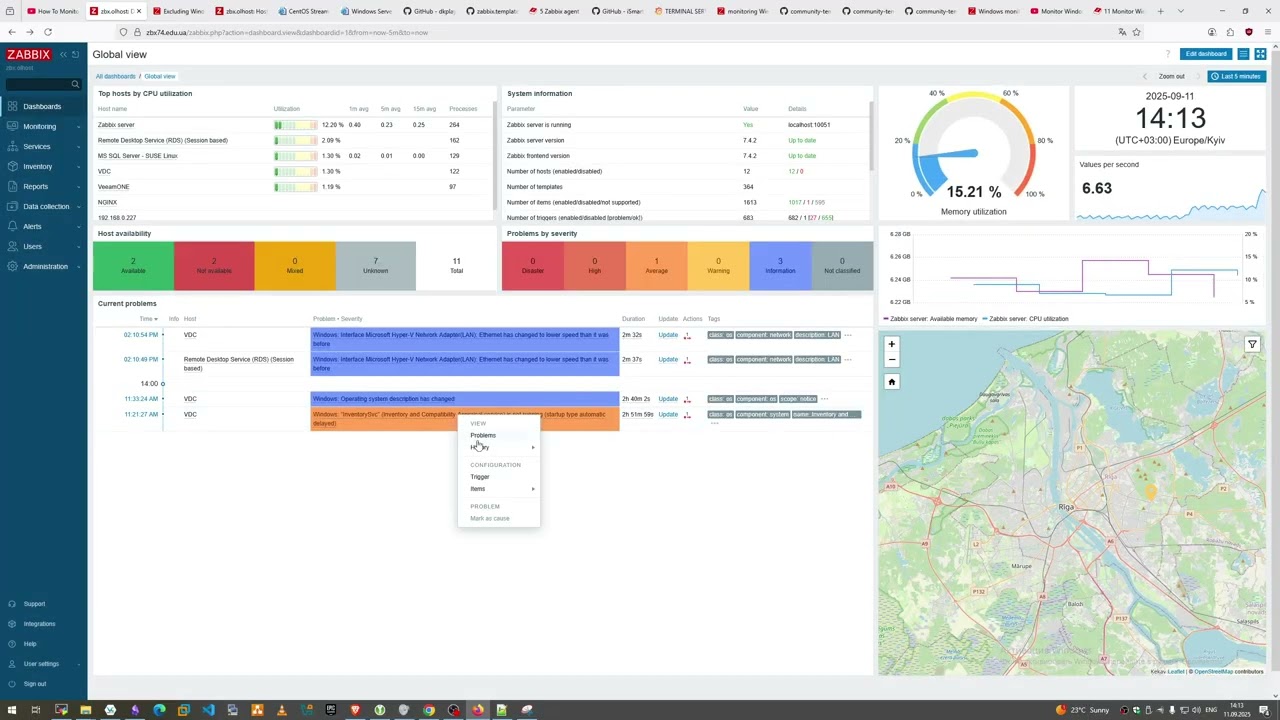Switch to the CentOS Stream browser tab
This screenshot has height=720, width=1280.
[x=304, y=11]
